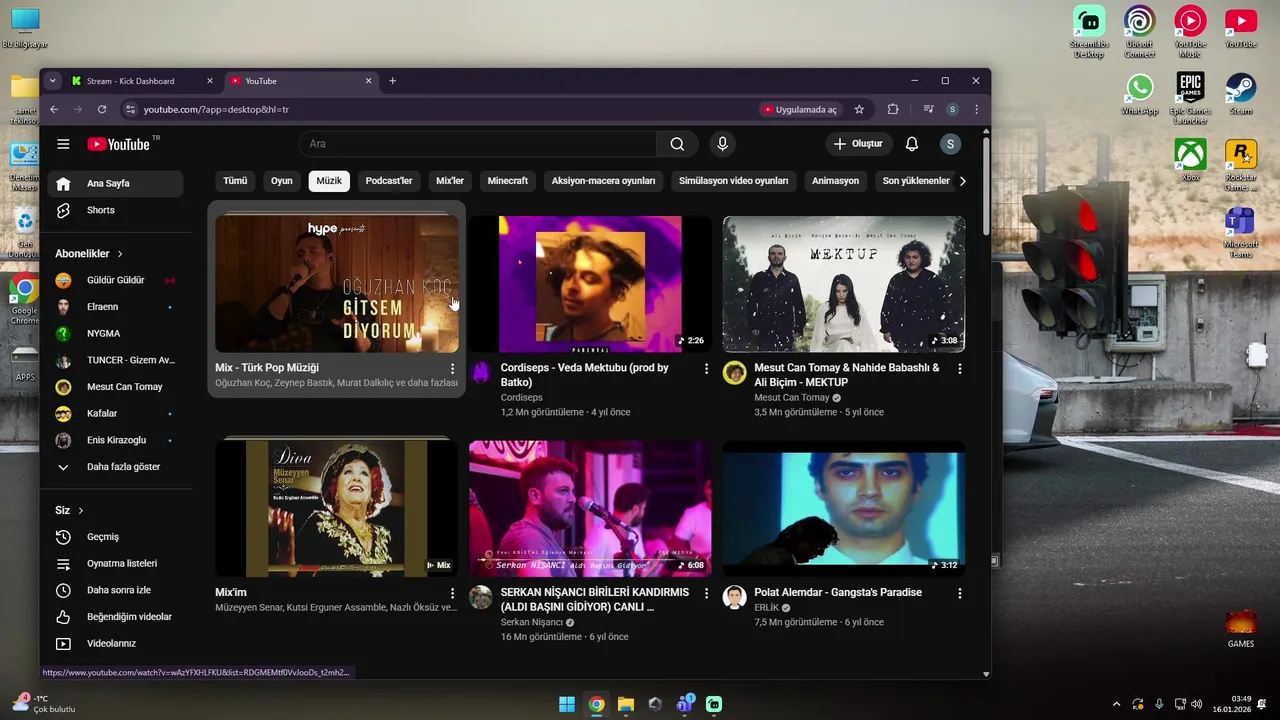
Task: Open Epic Games Launcher desktop shortcut
Action: point(1190,98)
